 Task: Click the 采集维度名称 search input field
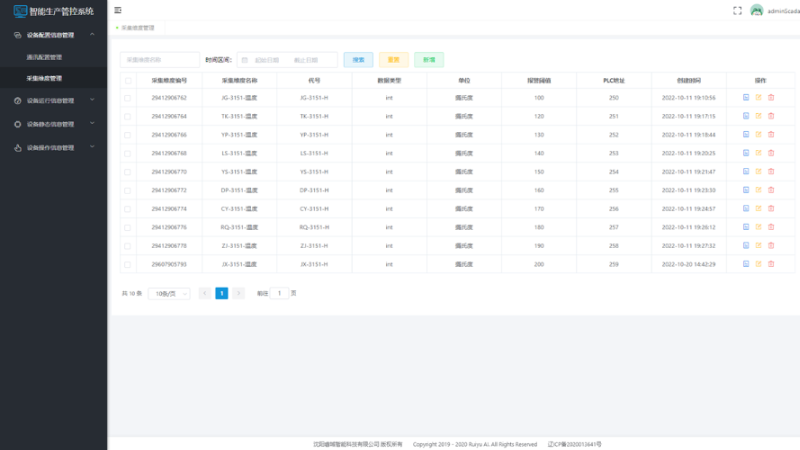[158, 60]
